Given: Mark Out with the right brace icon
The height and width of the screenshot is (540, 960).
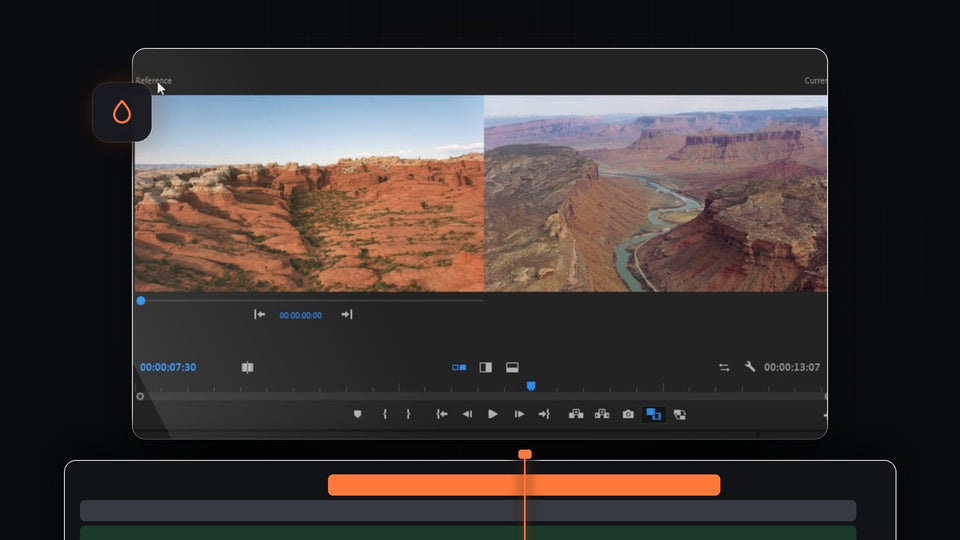Looking at the screenshot, I should point(408,414).
